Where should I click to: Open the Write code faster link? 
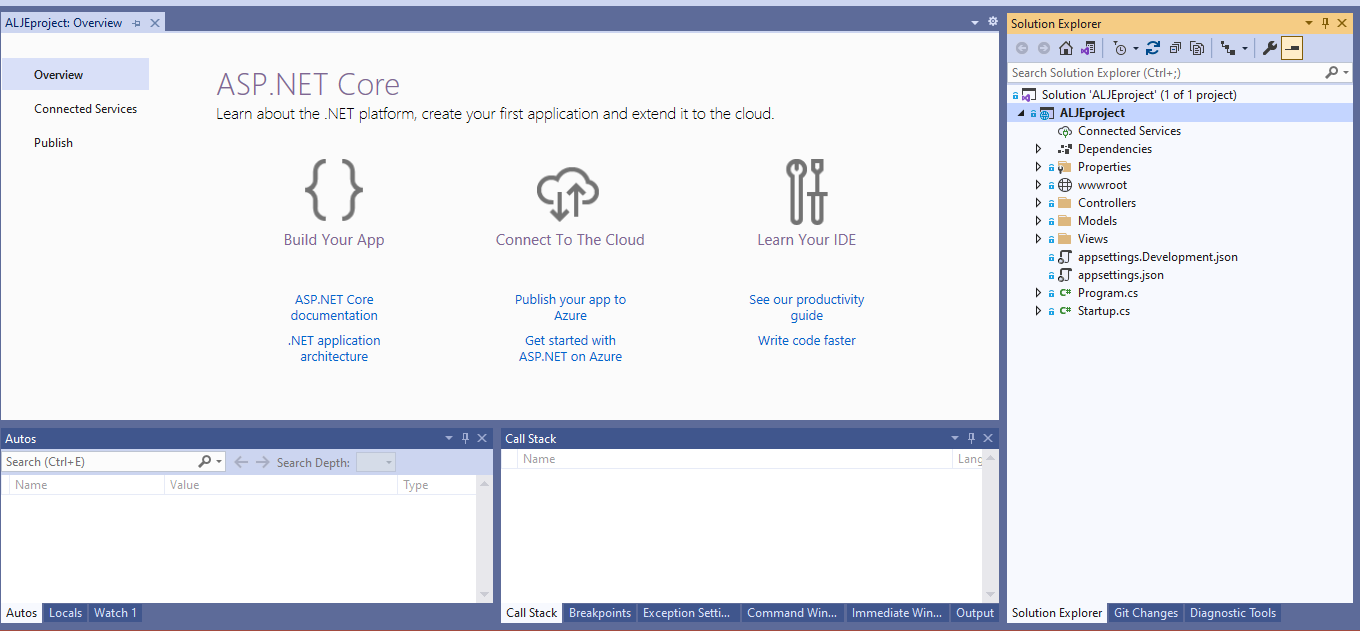coord(807,340)
